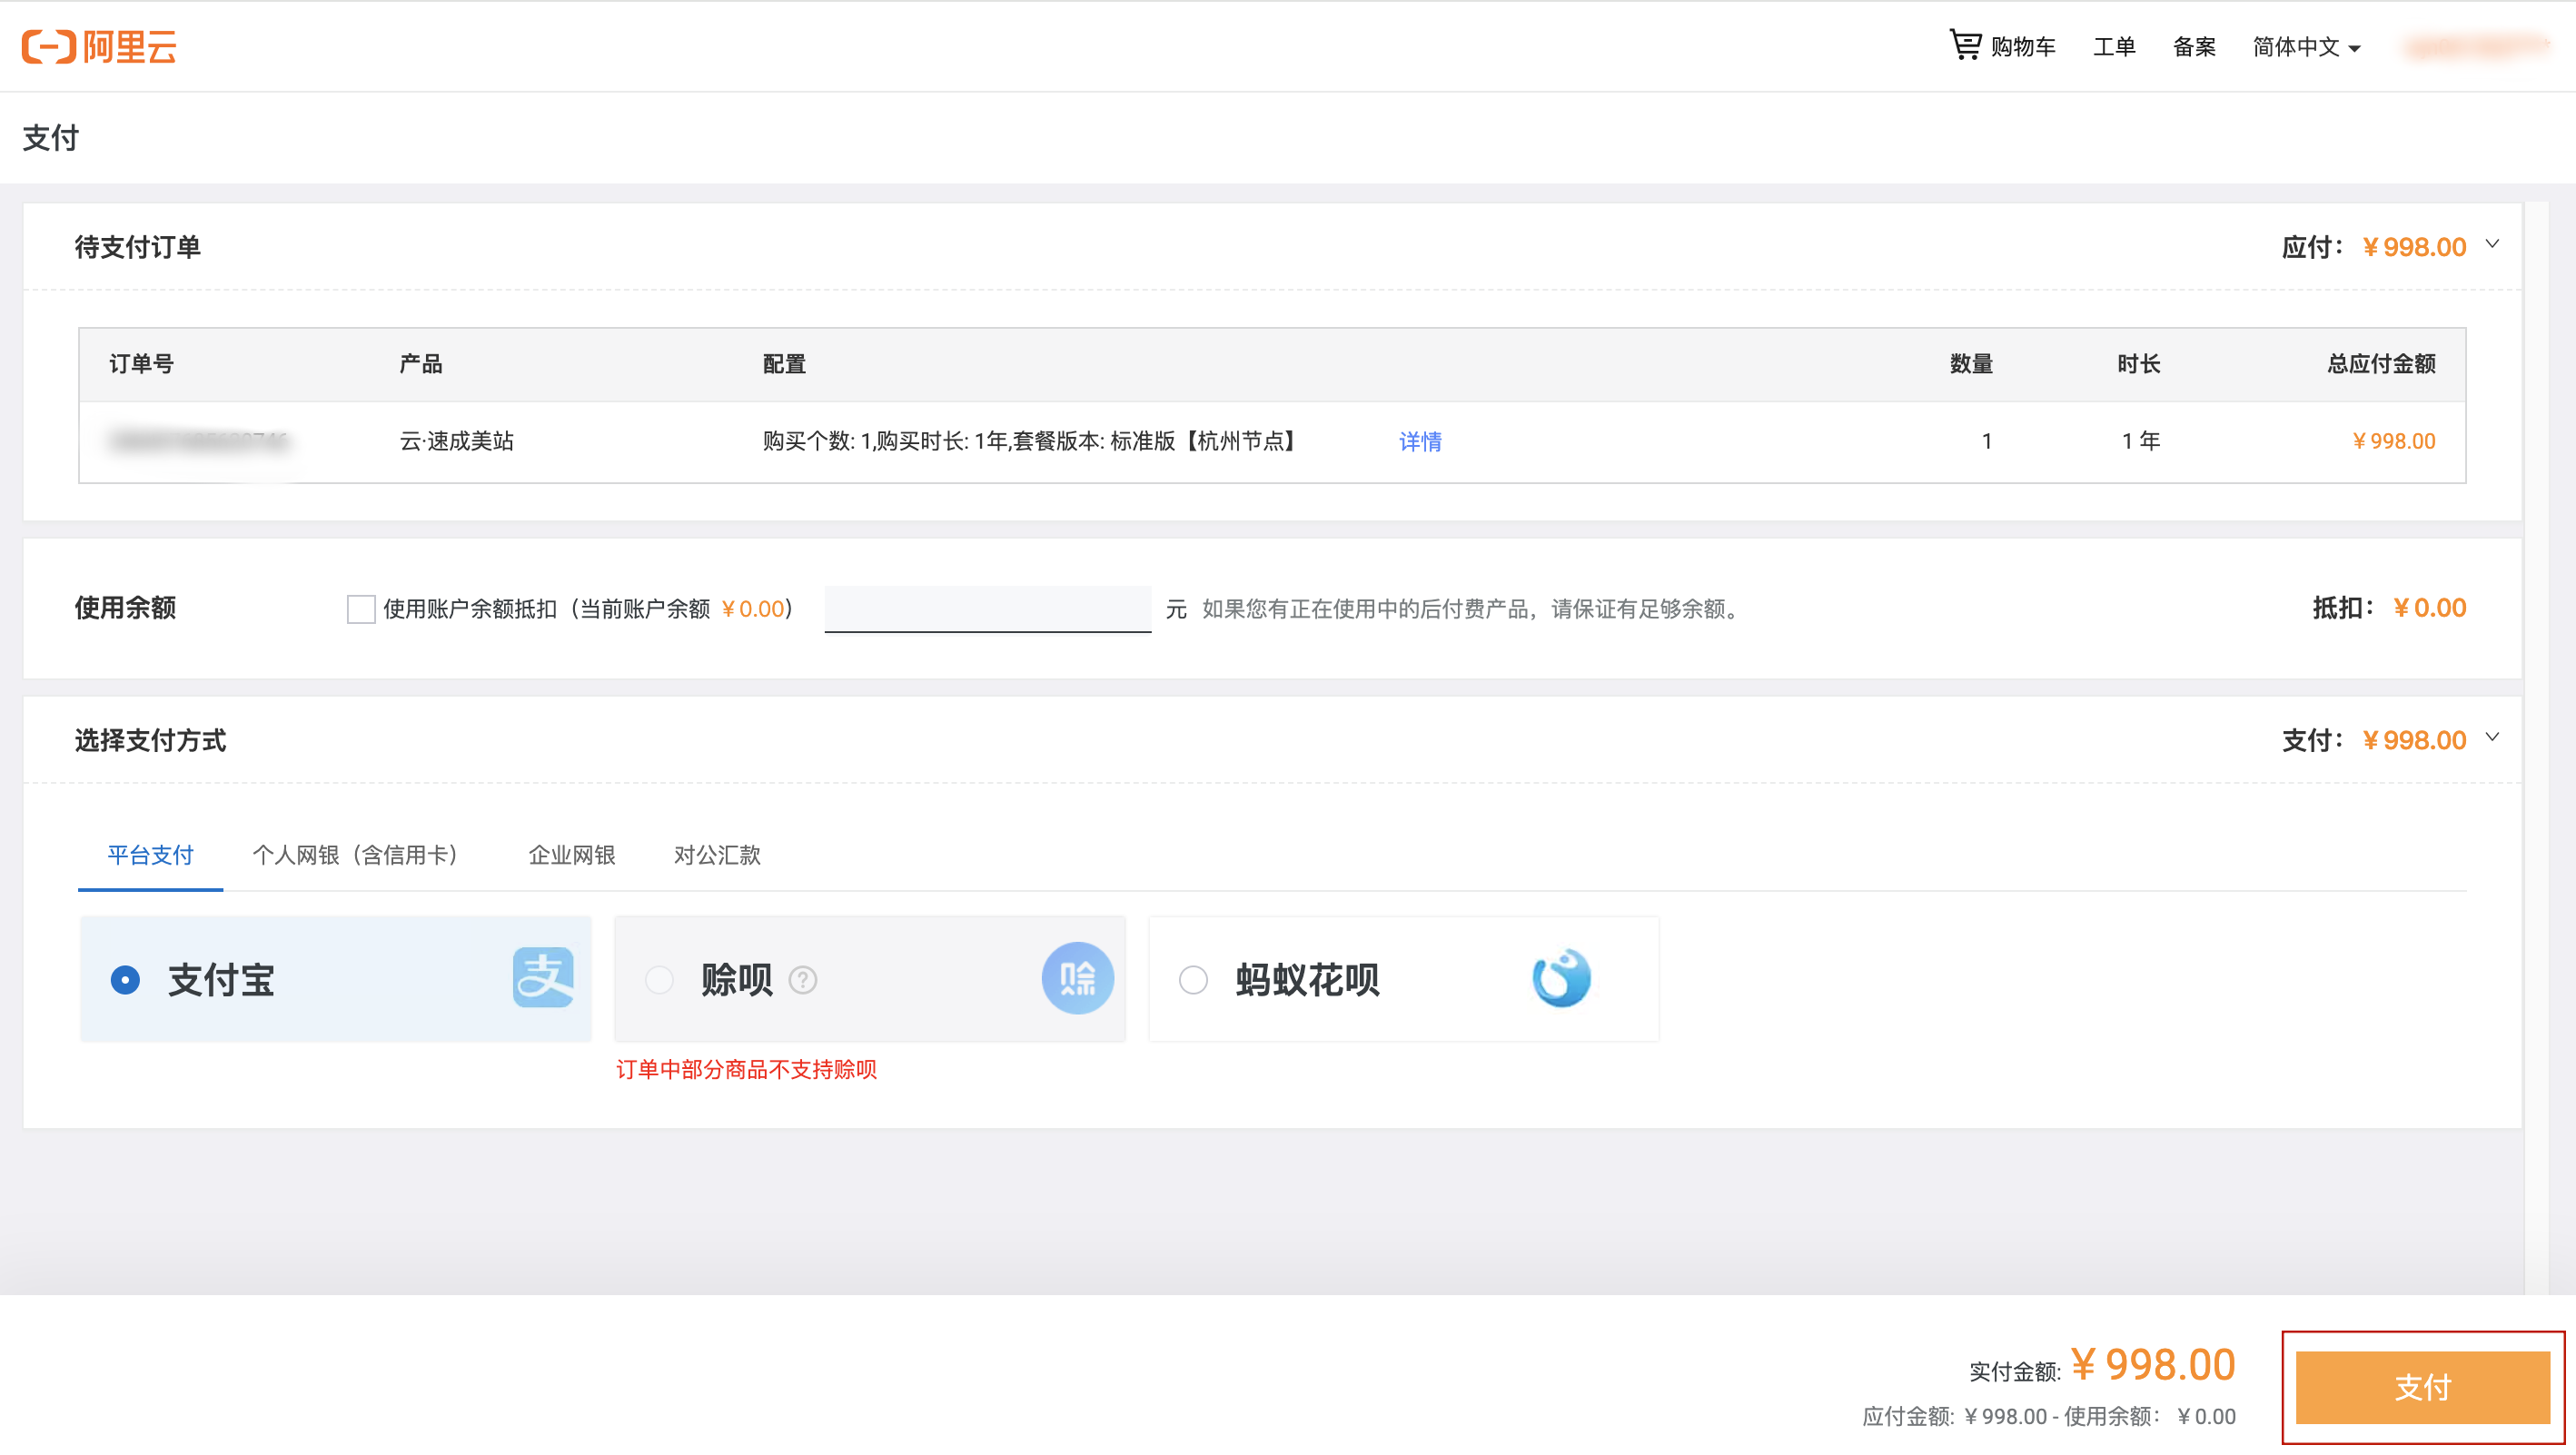The height and width of the screenshot is (1455, 2576).
Task: Open the shopping cart icon
Action: click(1965, 45)
